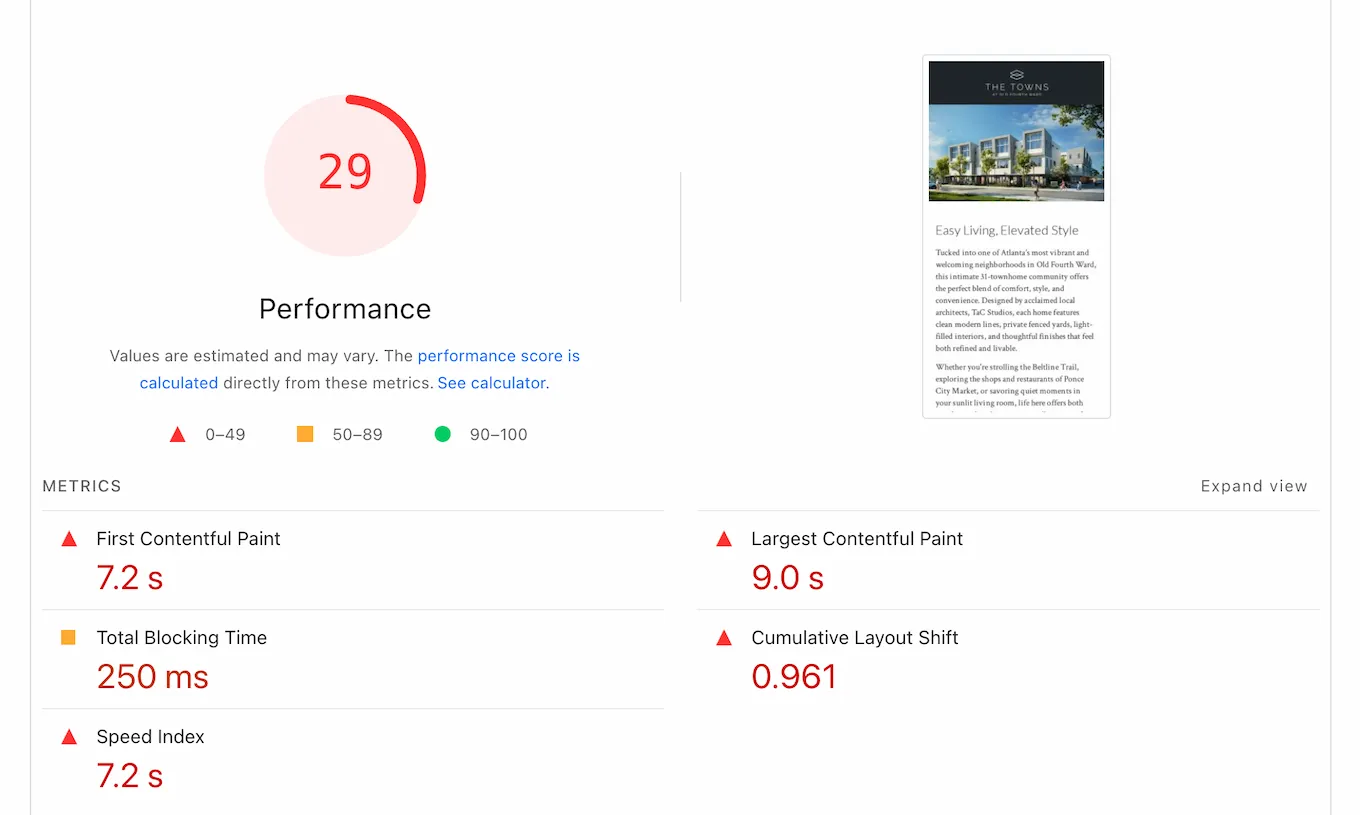Open the 'See calculator' link
Viewport: 1360px width, 815px height.
[x=491, y=383]
